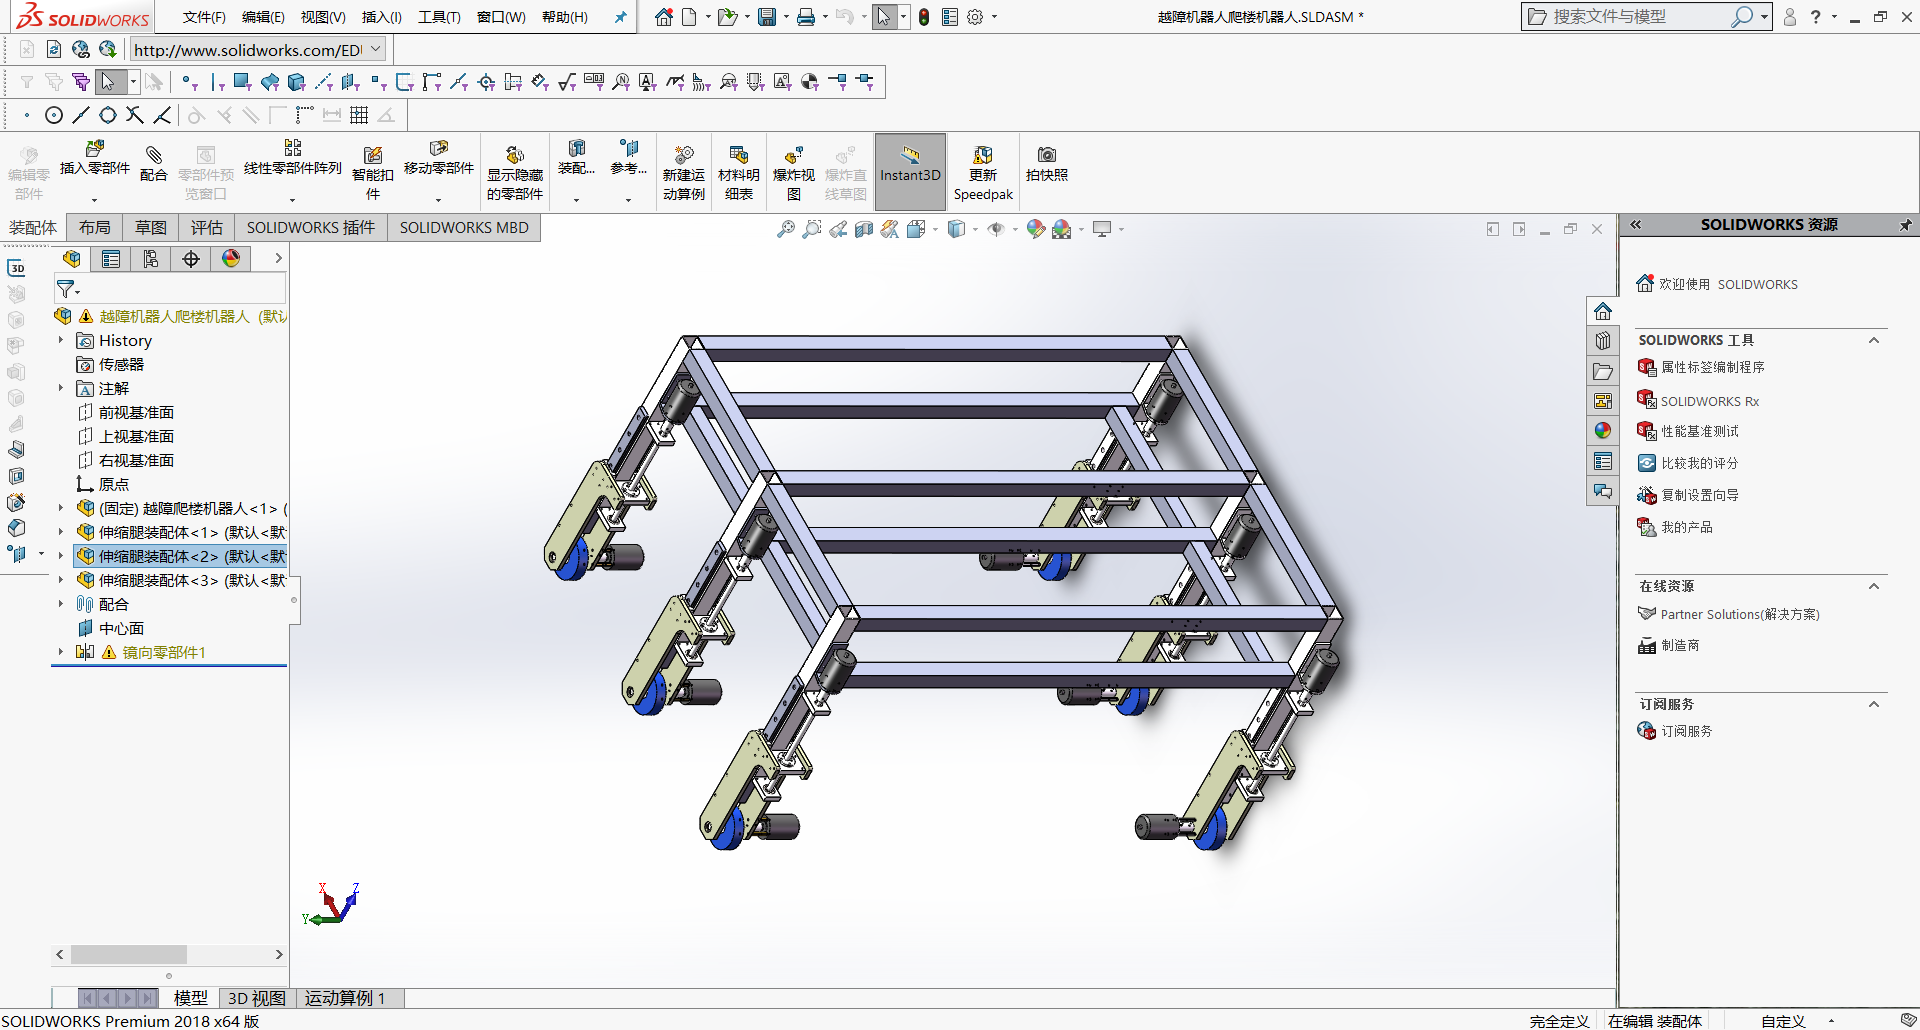Open 属性标签编制程序 link

tap(1712, 368)
